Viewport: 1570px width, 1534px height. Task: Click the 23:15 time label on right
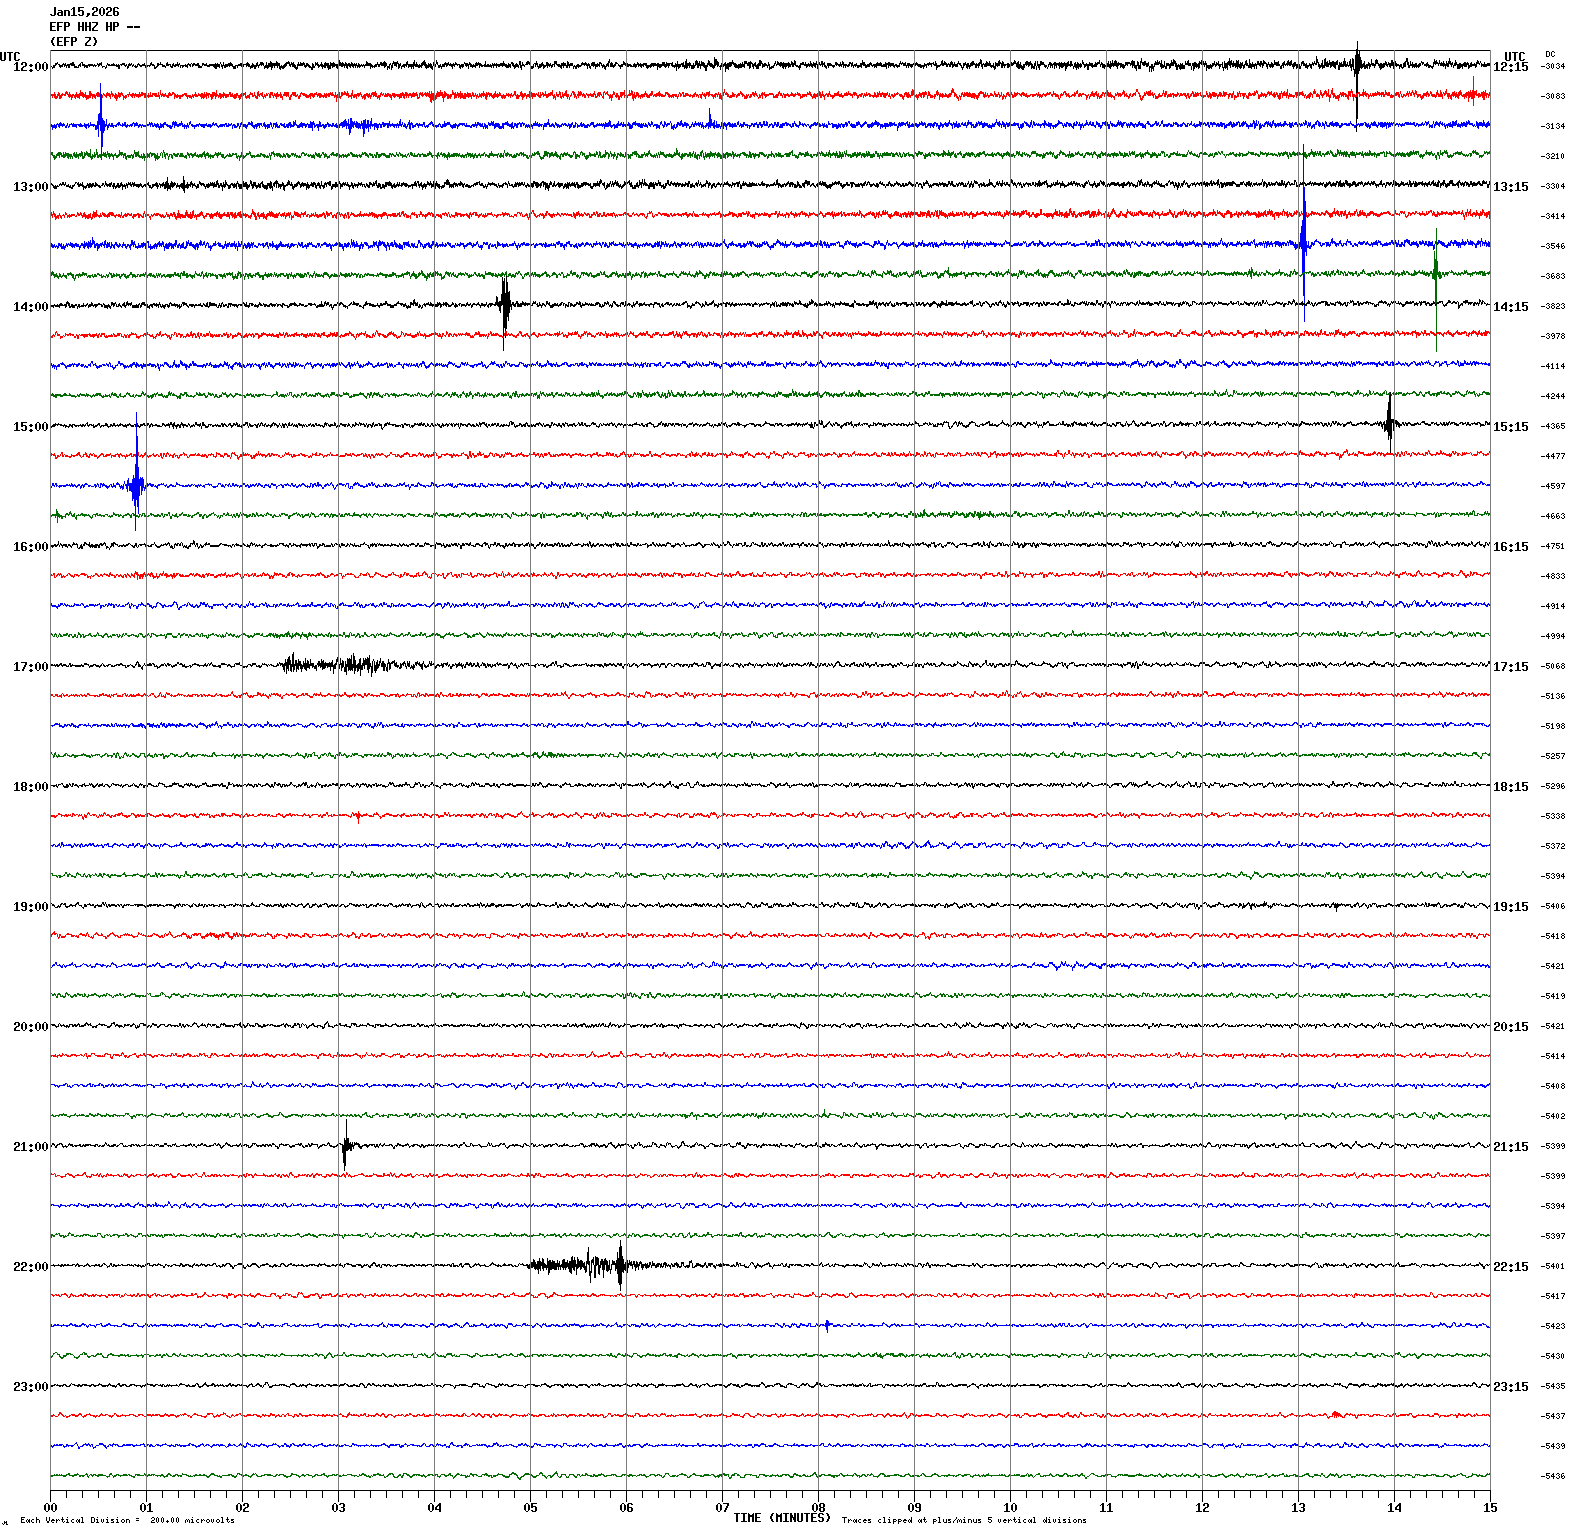[x=1510, y=1387]
